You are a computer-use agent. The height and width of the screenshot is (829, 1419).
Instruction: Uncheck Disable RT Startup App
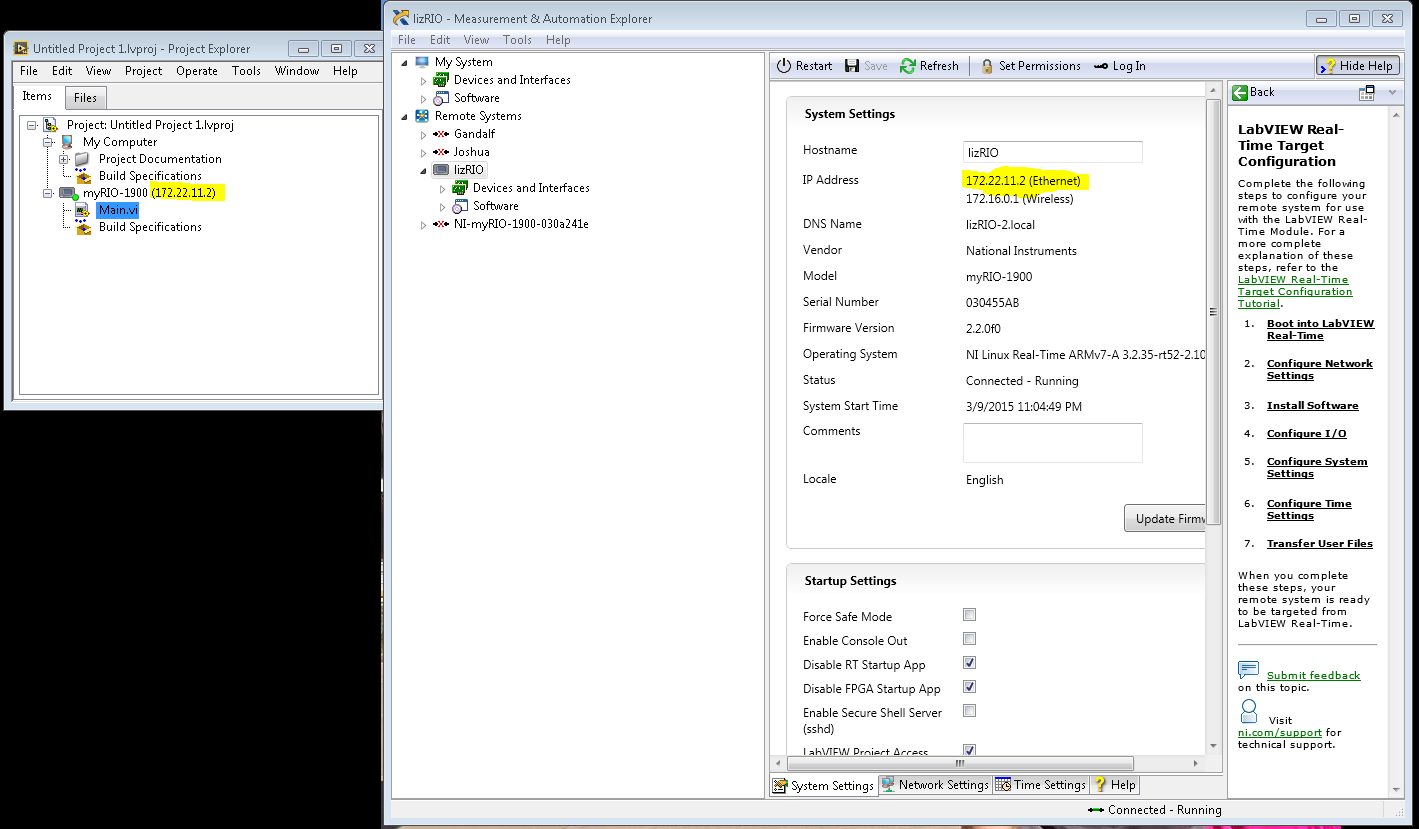coord(969,663)
